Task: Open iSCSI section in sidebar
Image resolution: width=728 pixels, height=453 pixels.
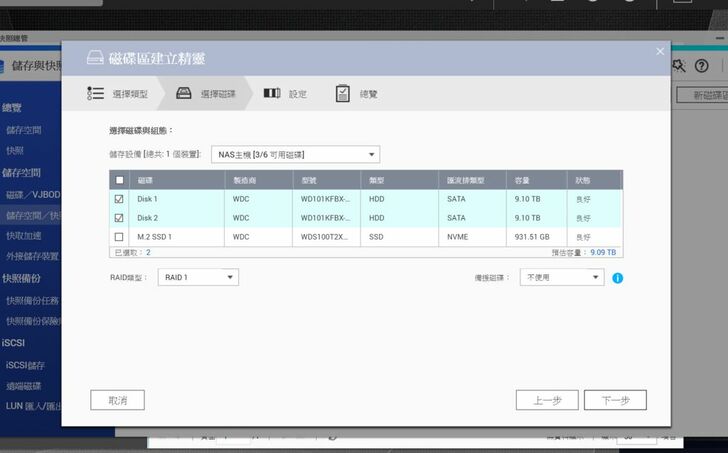Action: coord(13,343)
